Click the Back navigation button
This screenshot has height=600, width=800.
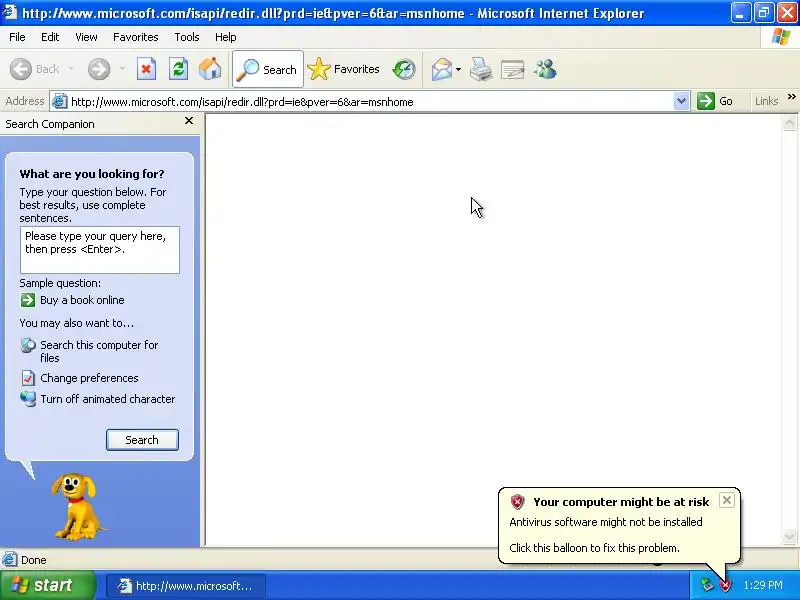(x=34, y=69)
